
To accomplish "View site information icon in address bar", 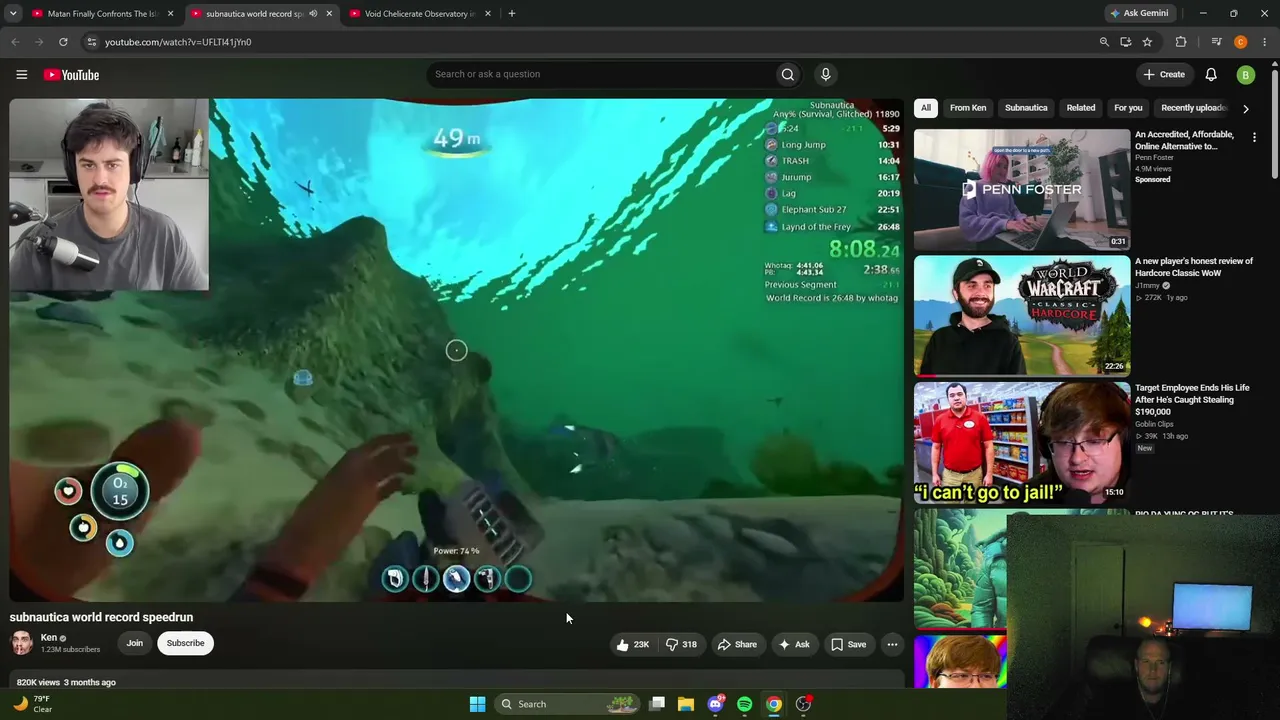I will (x=91, y=42).
